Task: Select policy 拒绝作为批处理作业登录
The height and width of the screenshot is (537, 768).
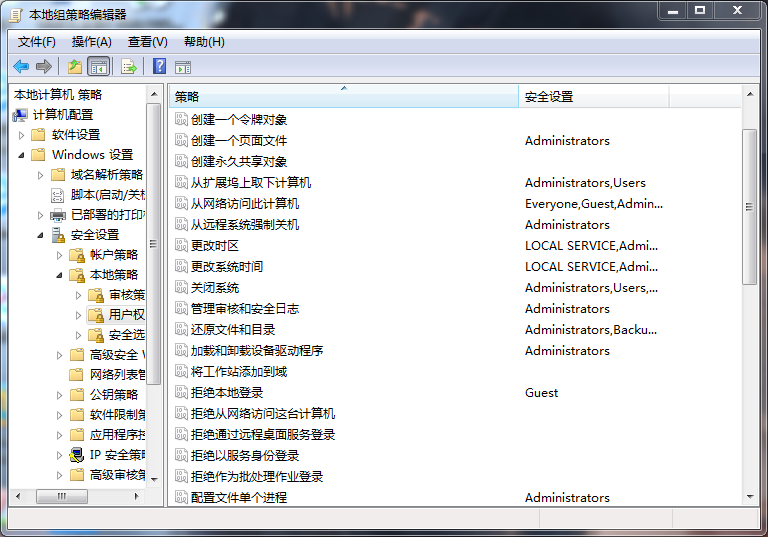Action: click(x=257, y=476)
